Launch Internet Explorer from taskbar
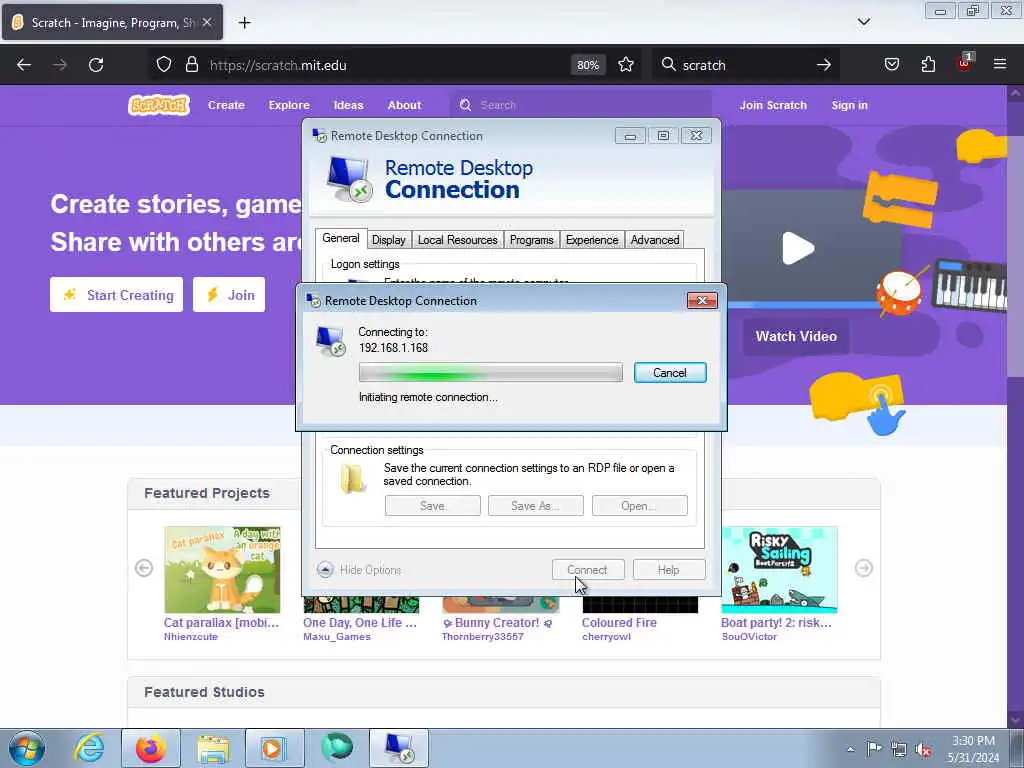 tap(89, 748)
